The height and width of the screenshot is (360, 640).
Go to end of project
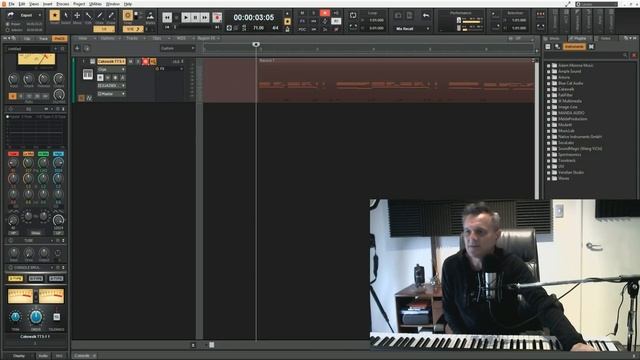[x=217, y=27]
